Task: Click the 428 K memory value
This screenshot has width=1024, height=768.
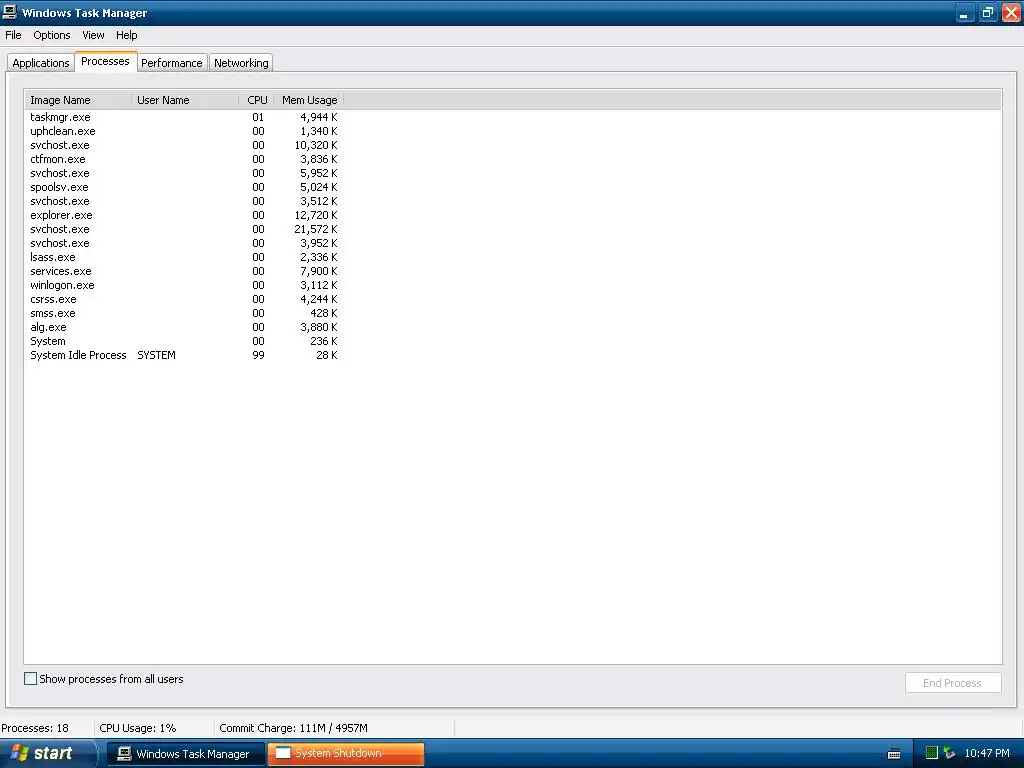Action: (x=323, y=313)
